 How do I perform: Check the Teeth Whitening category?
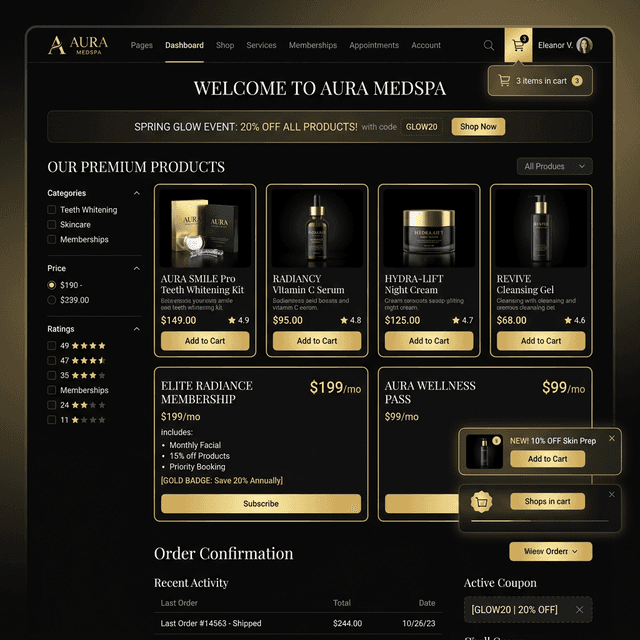(51, 210)
